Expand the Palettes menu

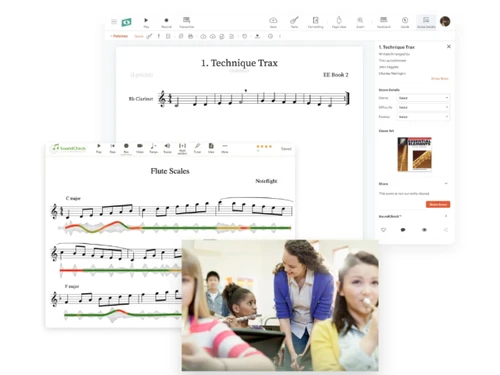click(x=119, y=36)
